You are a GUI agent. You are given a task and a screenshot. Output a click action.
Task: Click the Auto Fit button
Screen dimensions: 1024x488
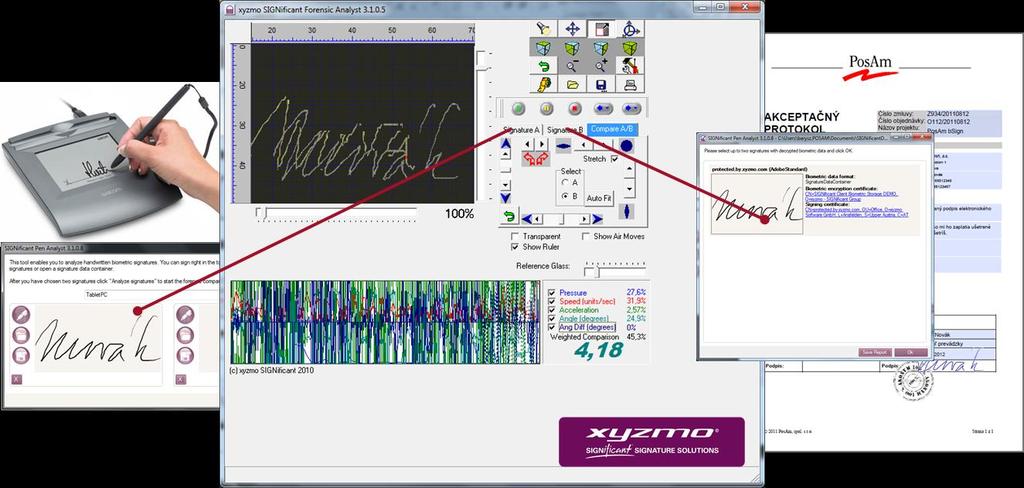[600, 198]
